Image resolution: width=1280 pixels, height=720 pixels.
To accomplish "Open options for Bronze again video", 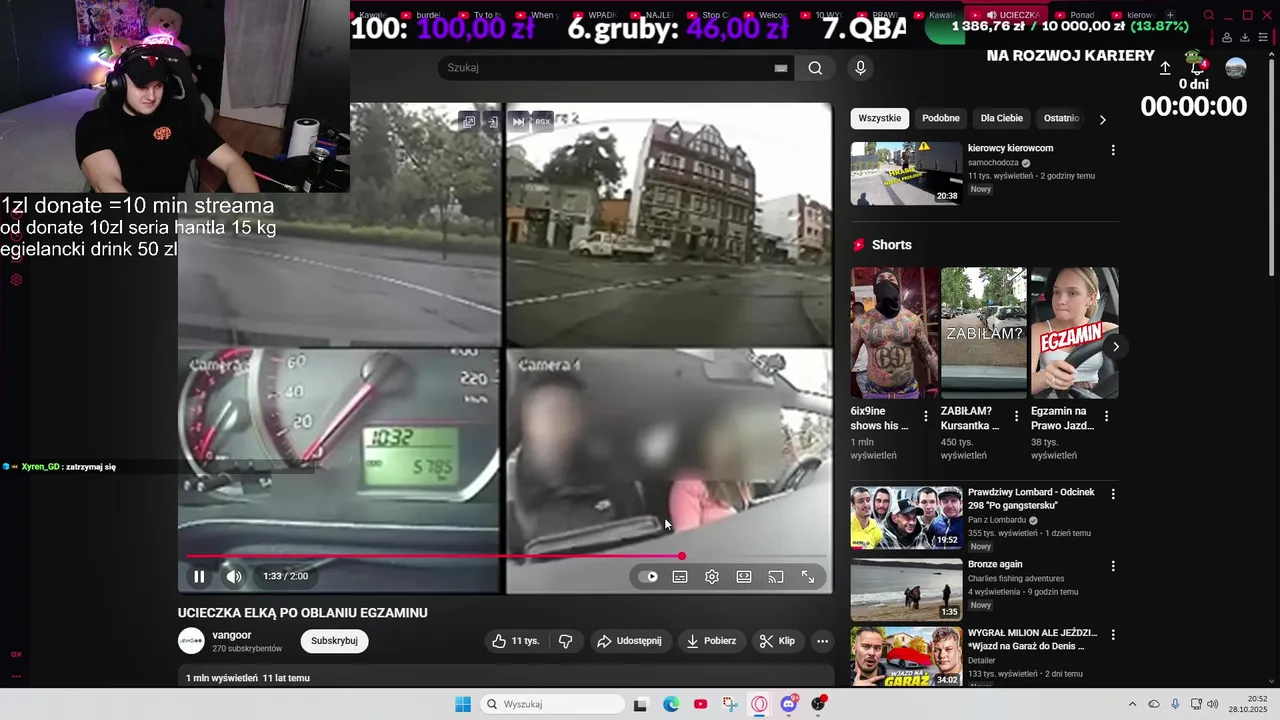I will click(1113, 566).
